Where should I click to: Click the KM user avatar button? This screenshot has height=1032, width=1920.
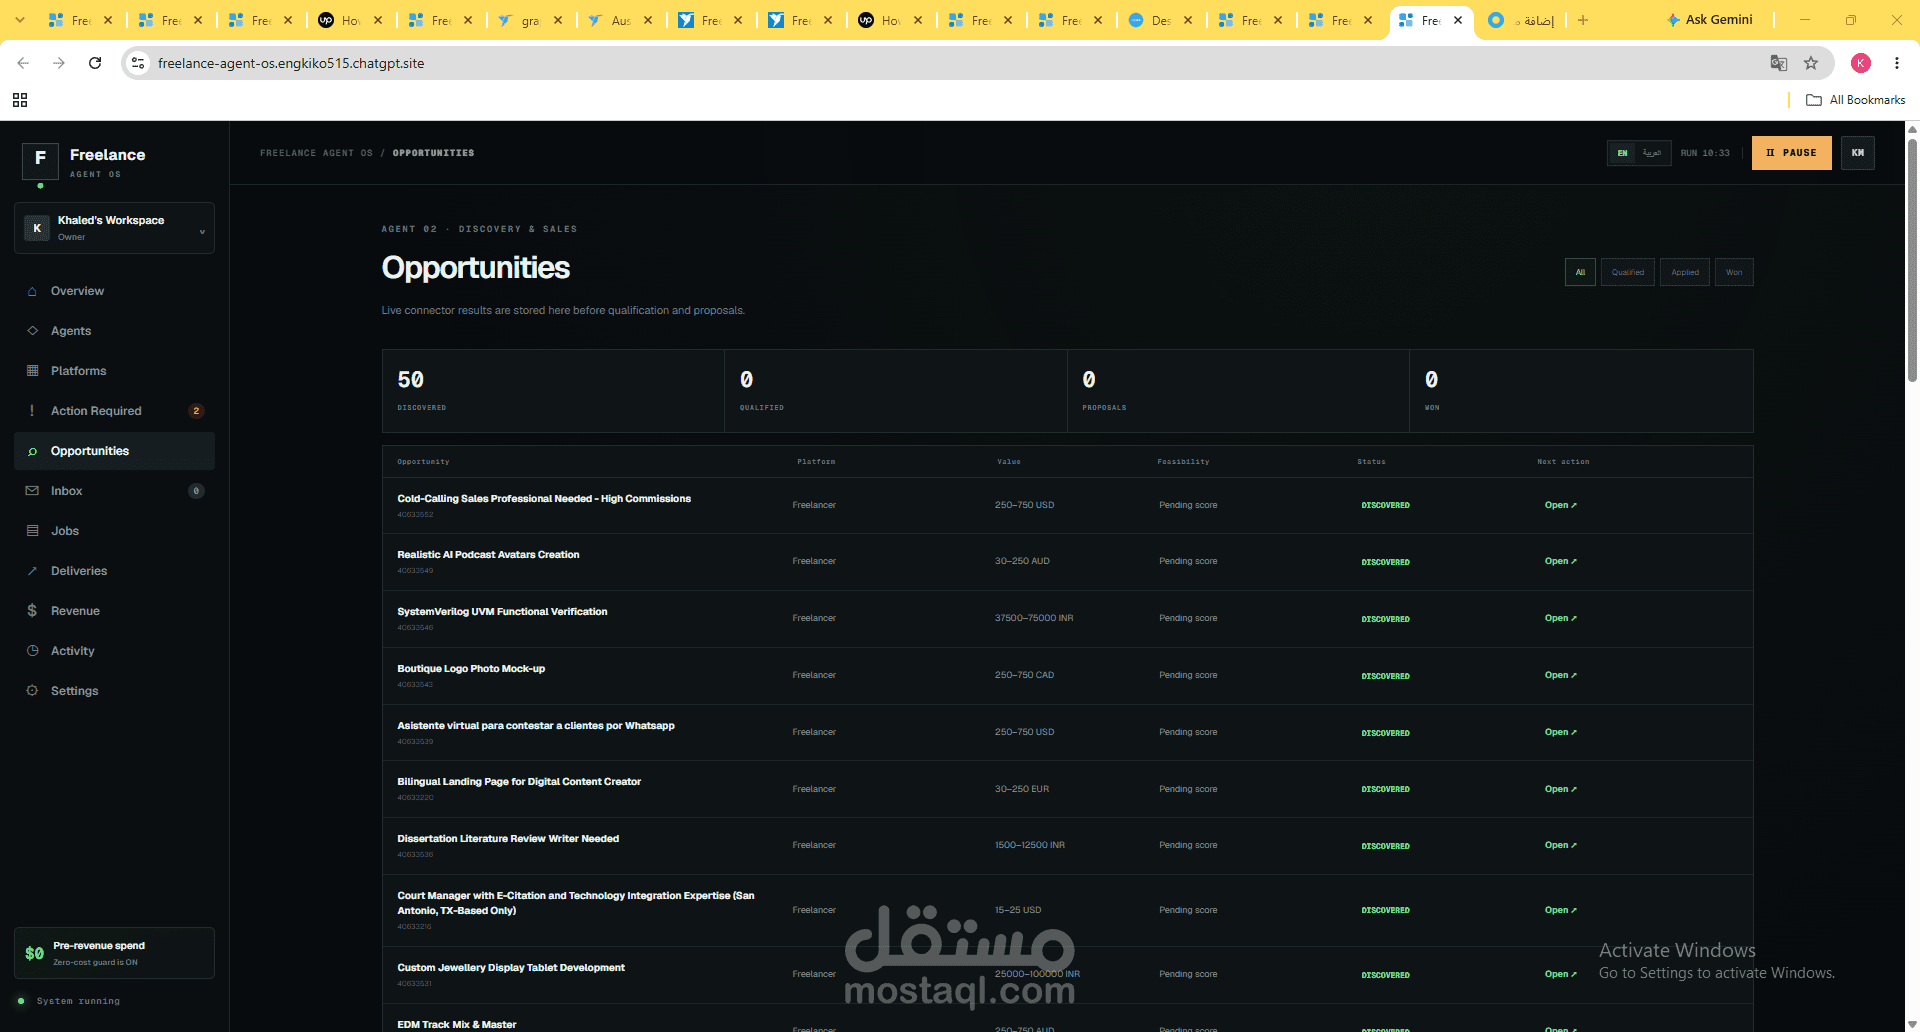pos(1858,153)
